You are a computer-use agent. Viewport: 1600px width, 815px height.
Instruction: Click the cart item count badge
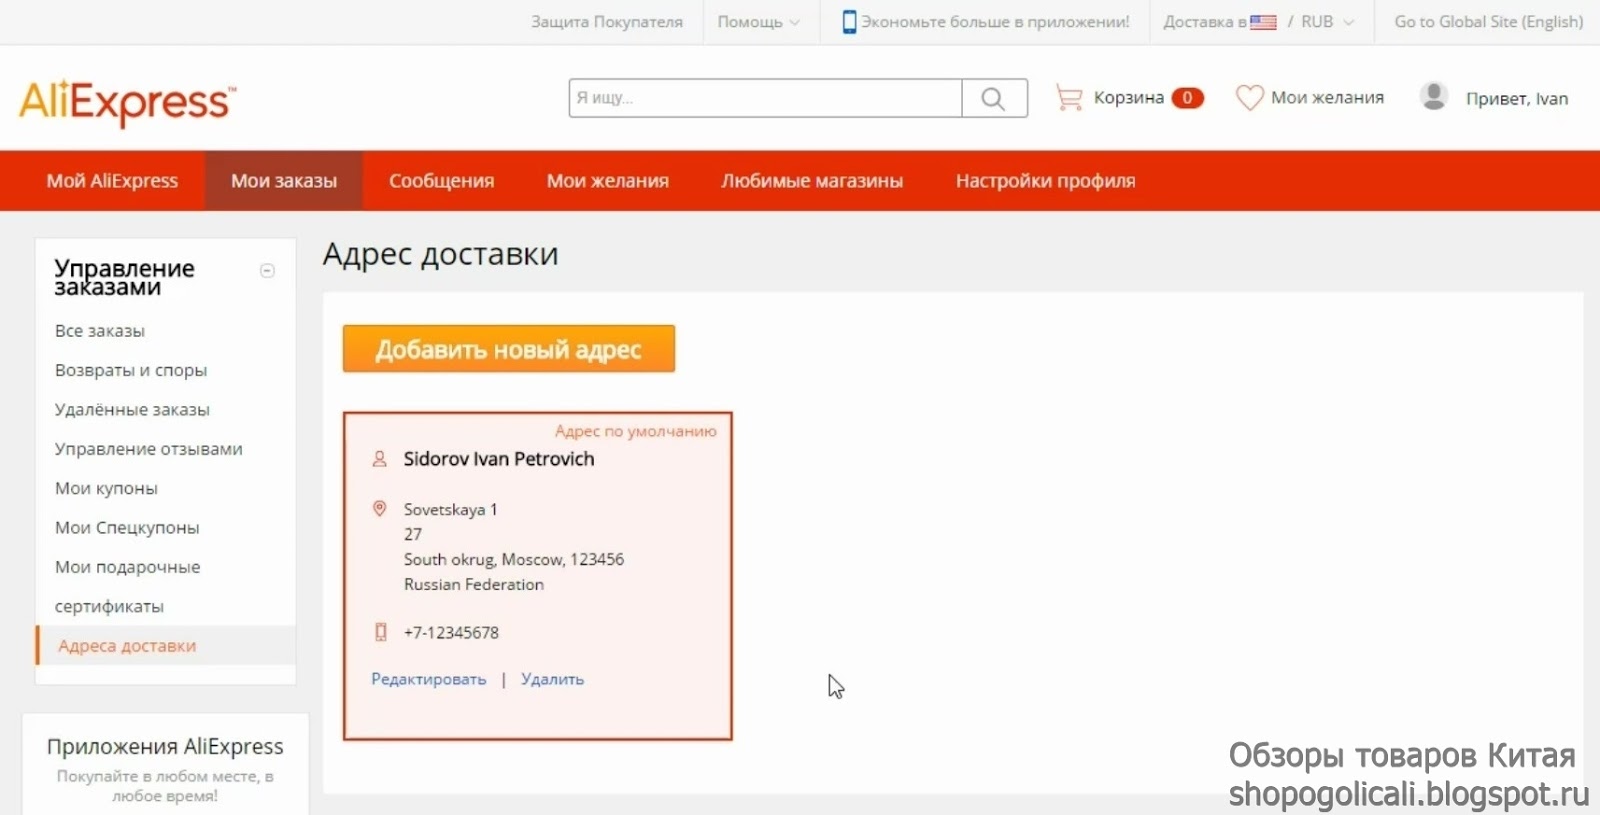[x=1187, y=98]
